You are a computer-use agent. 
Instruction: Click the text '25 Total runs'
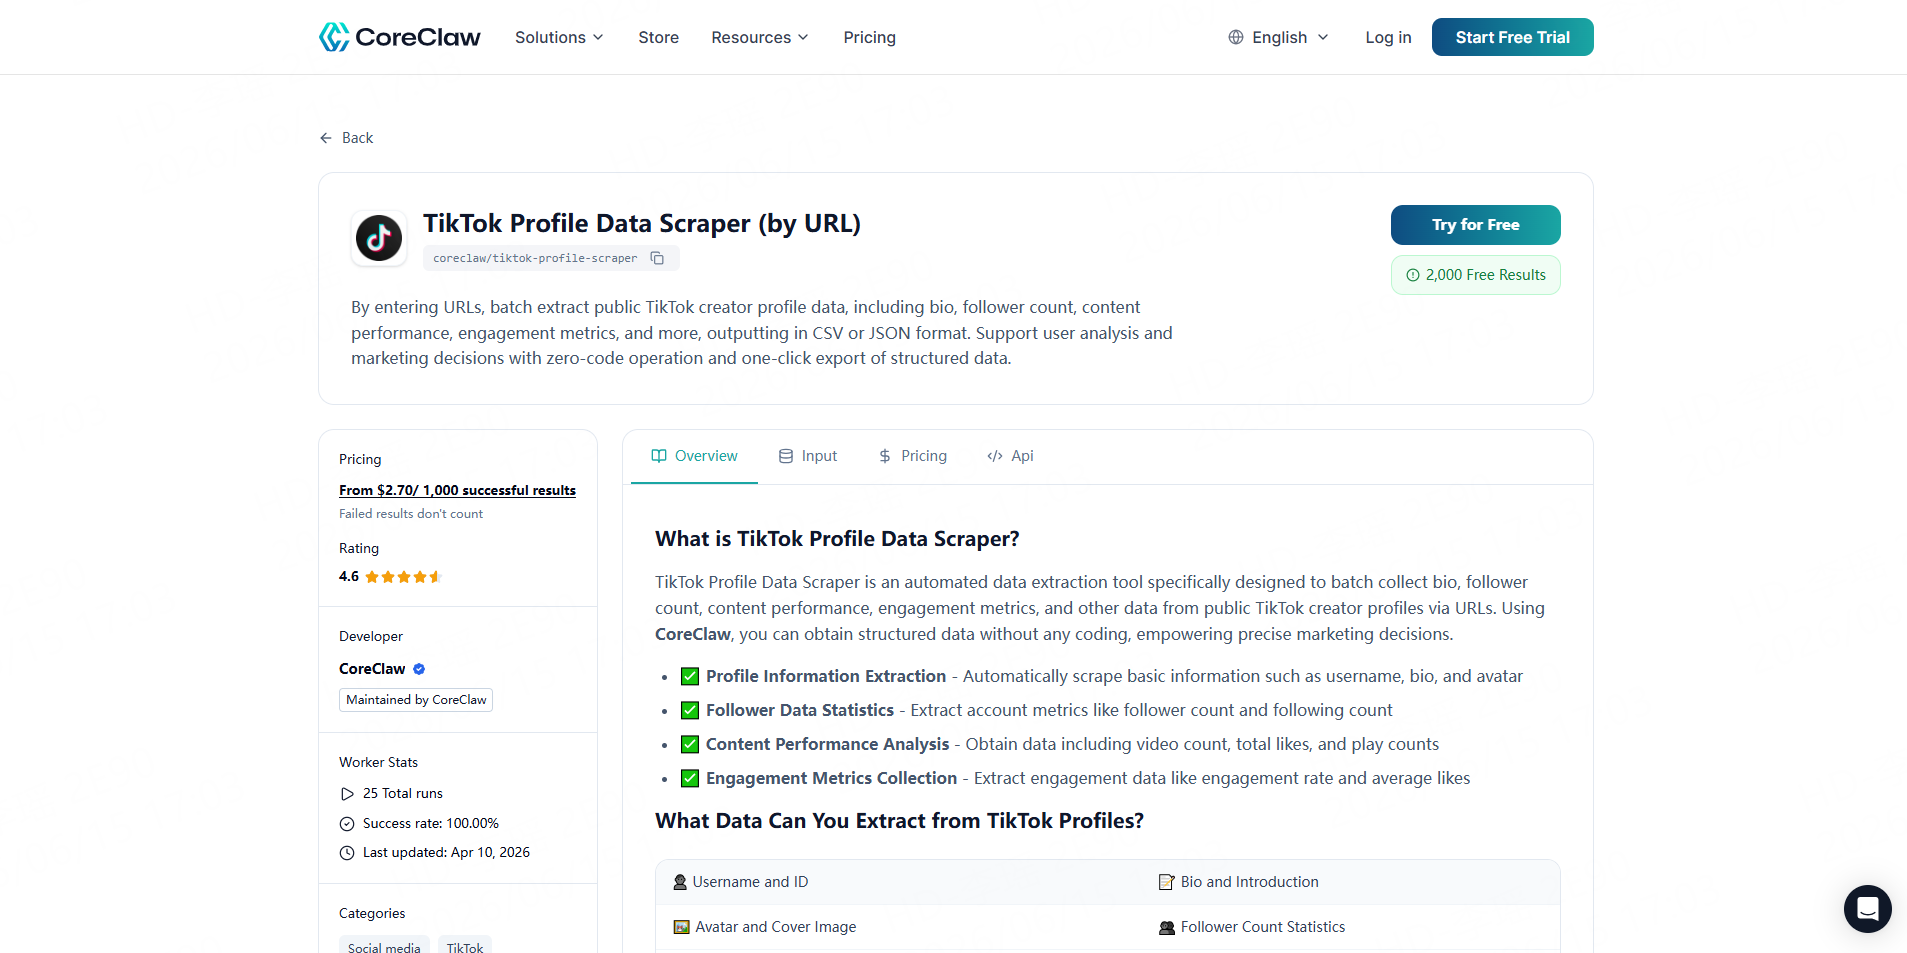(x=403, y=794)
